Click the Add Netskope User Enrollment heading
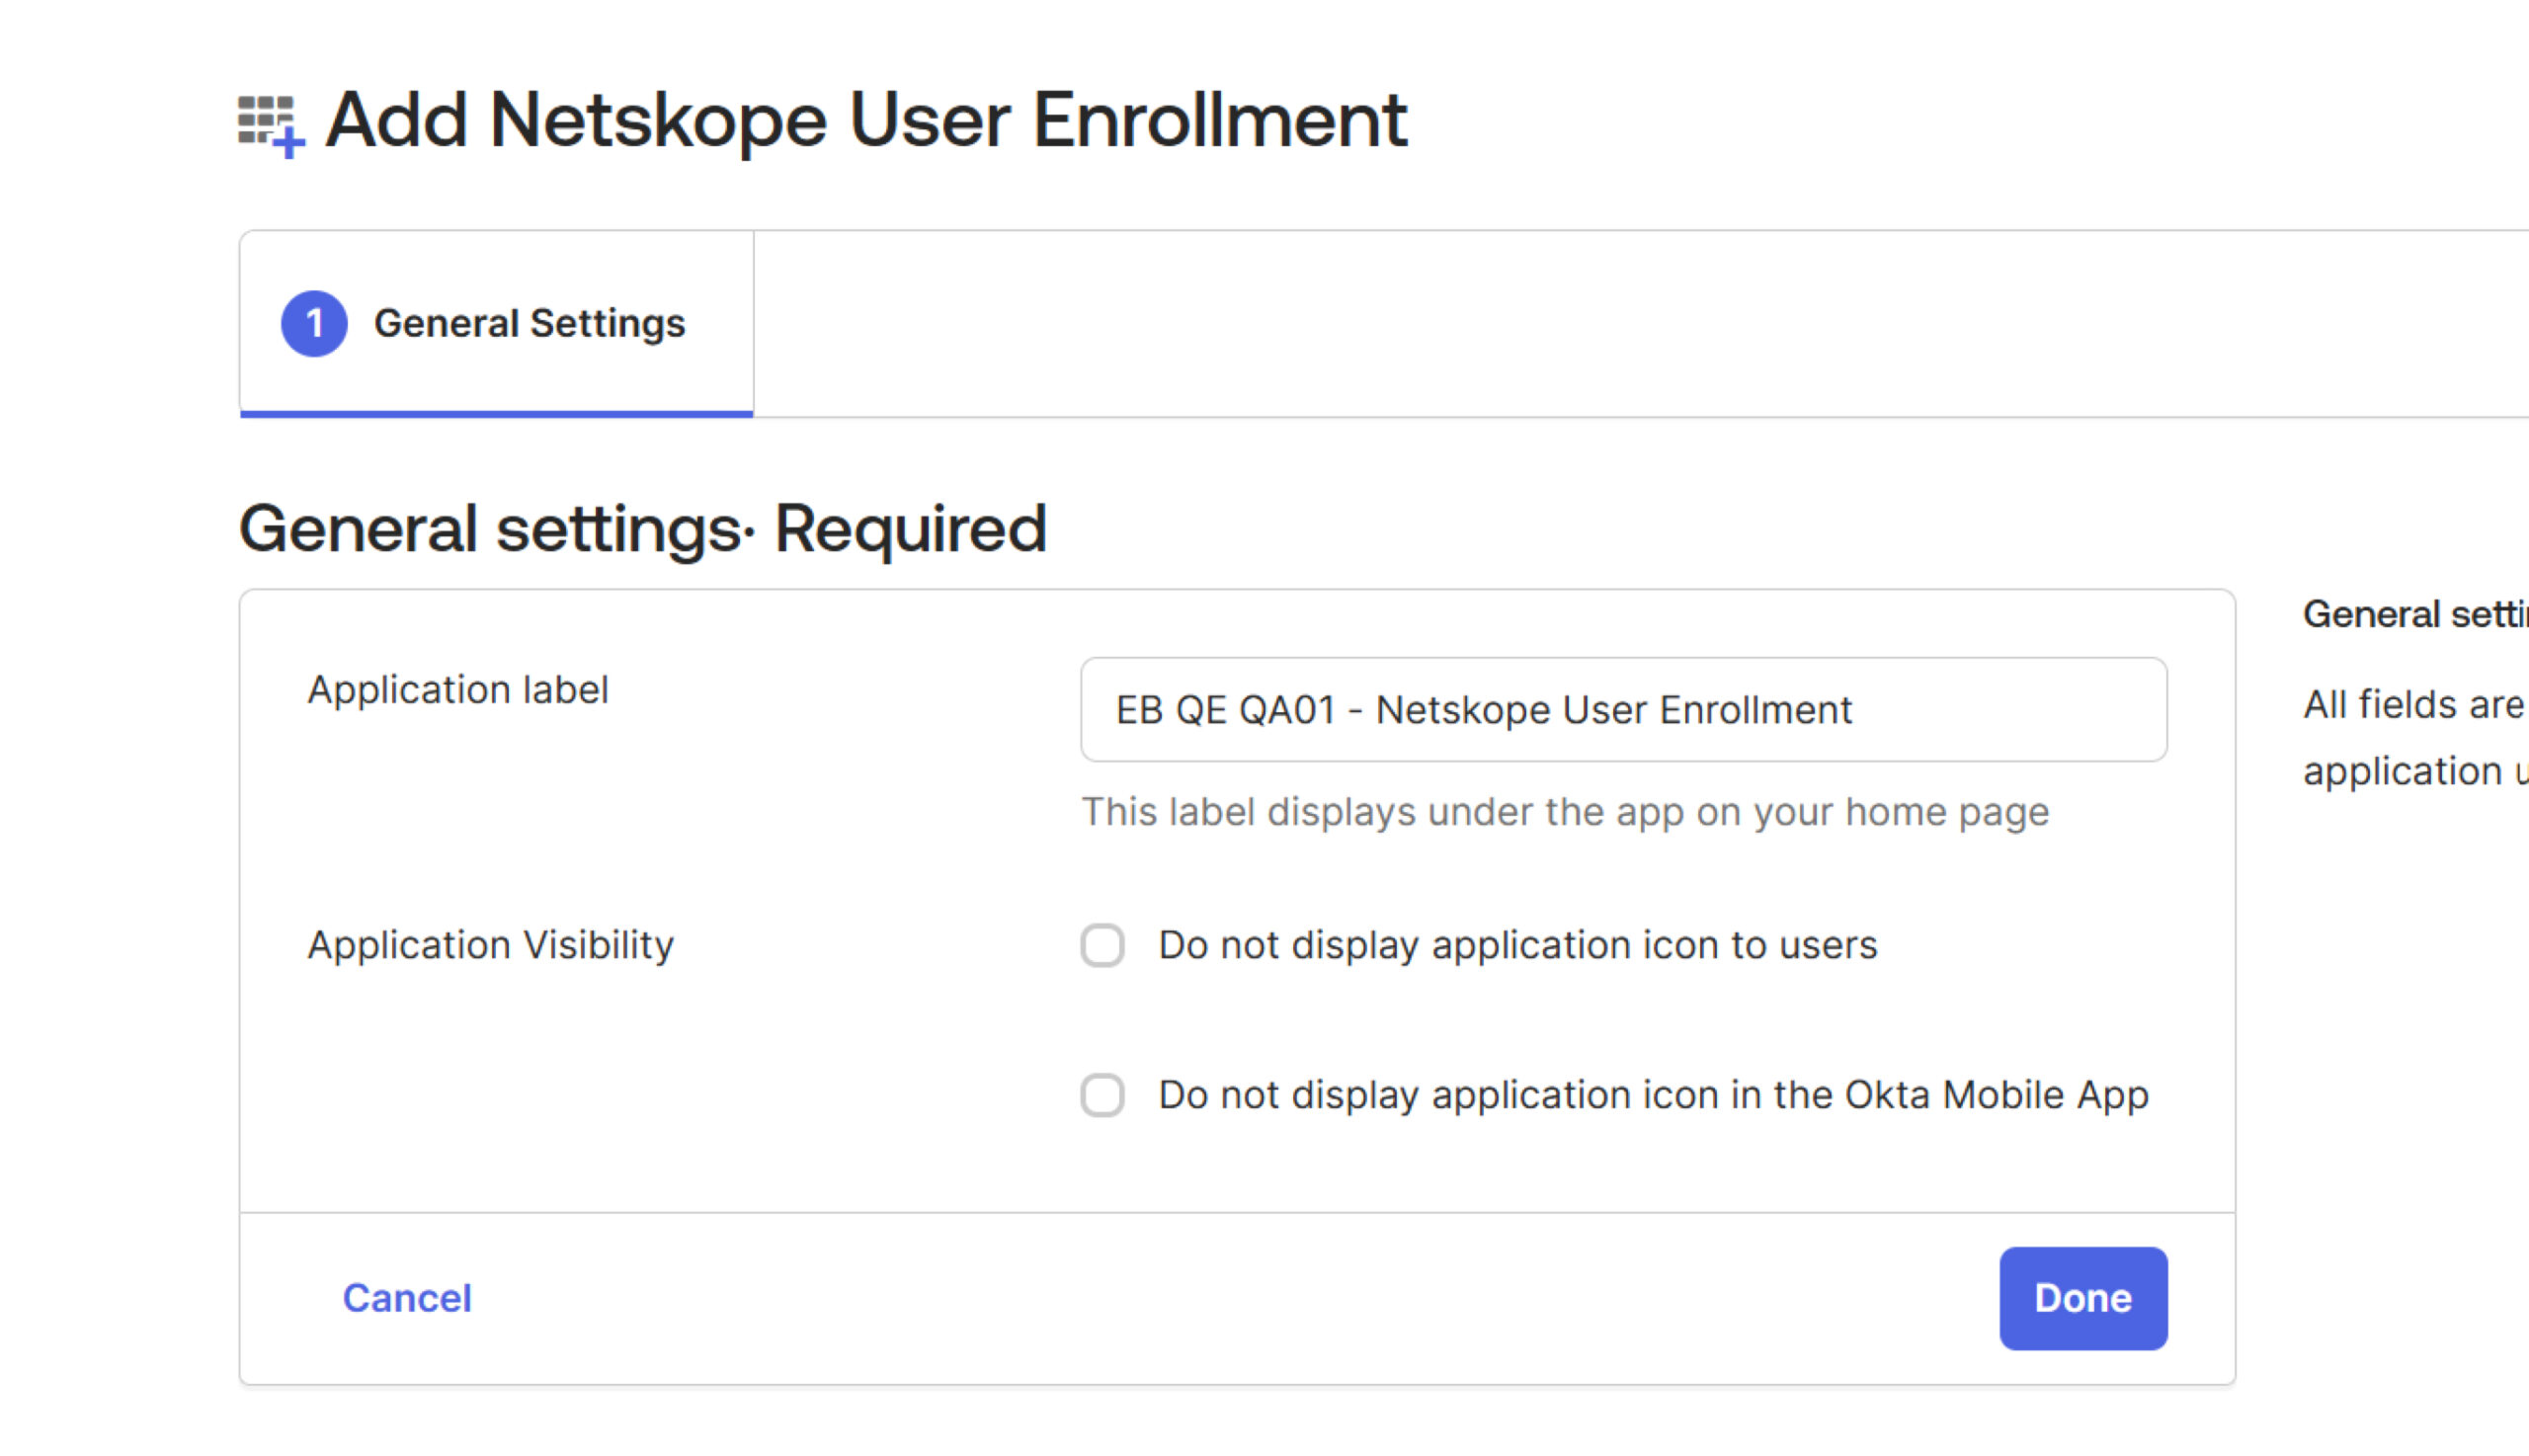This screenshot has height=1456, width=2529. 866,121
